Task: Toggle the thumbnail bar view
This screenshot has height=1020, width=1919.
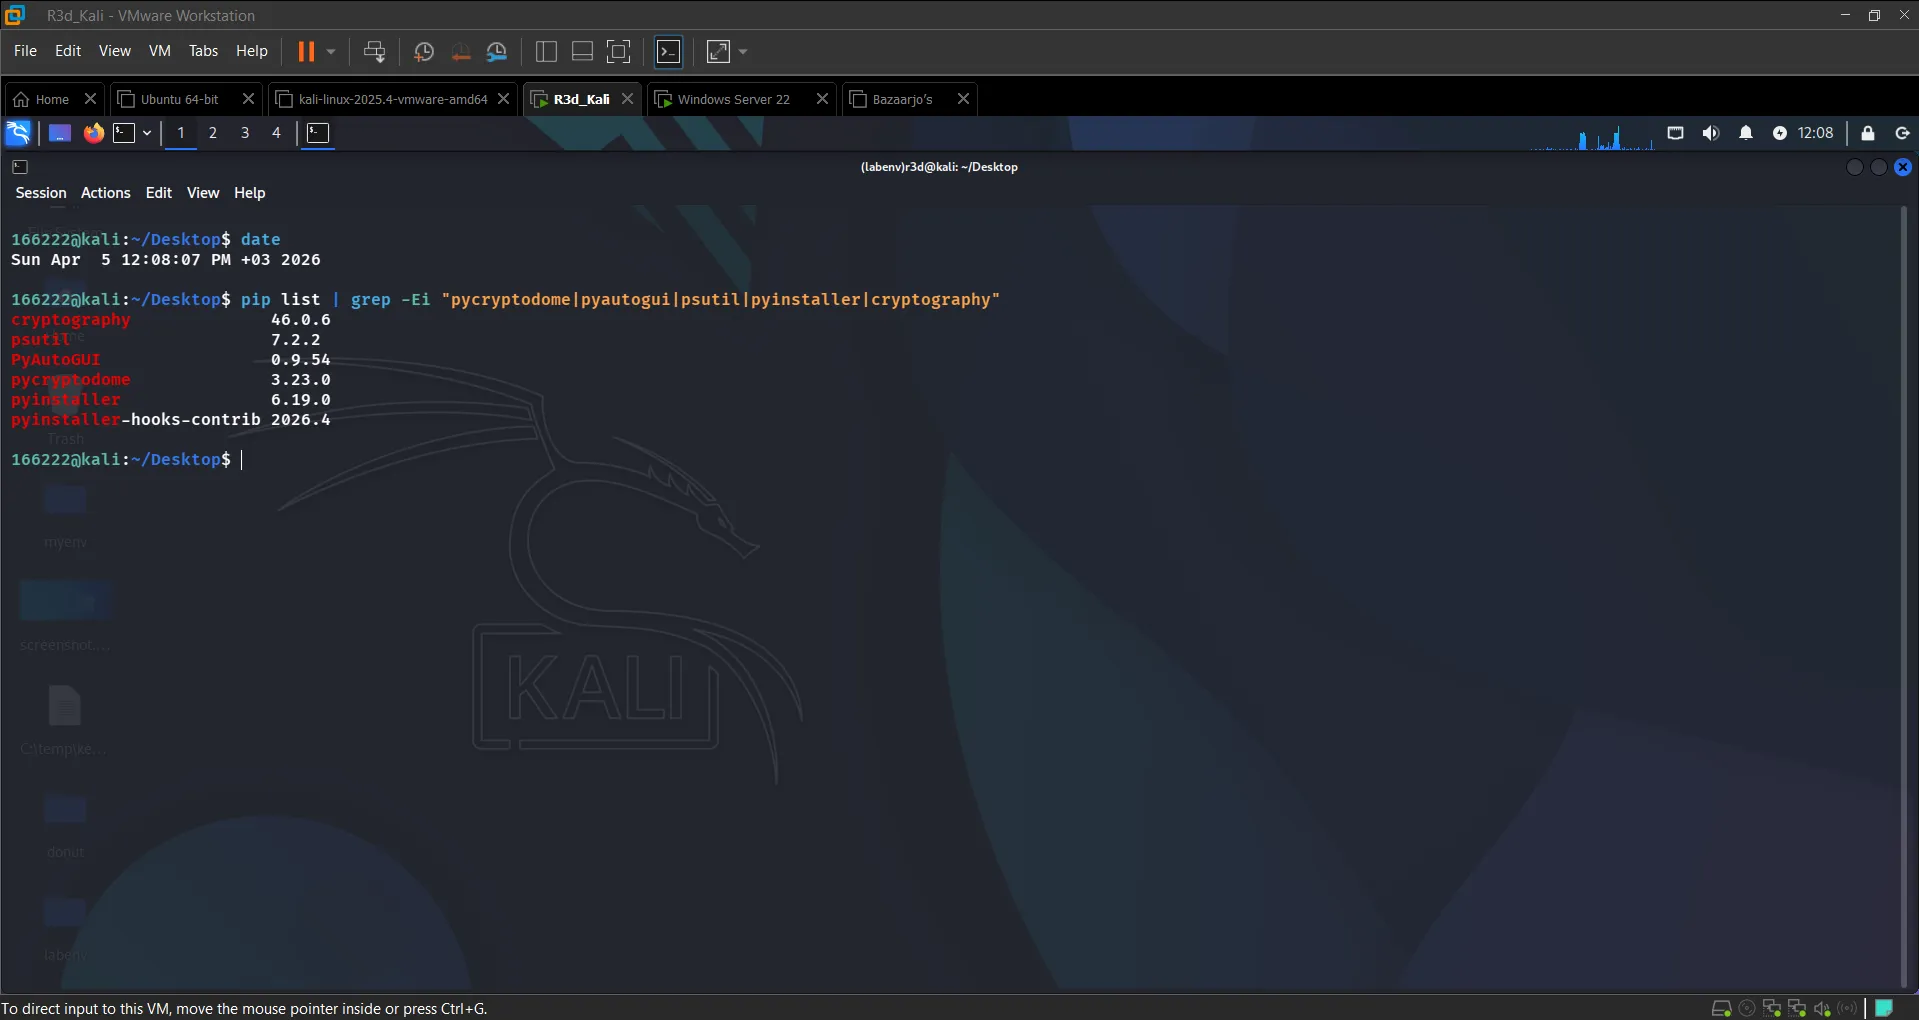Action: pos(582,52)
